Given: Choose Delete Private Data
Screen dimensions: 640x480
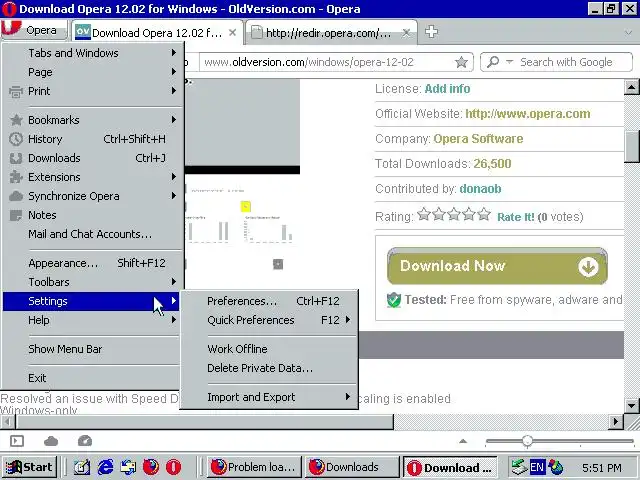Looking at the screenshot, I should pos(269,368).
